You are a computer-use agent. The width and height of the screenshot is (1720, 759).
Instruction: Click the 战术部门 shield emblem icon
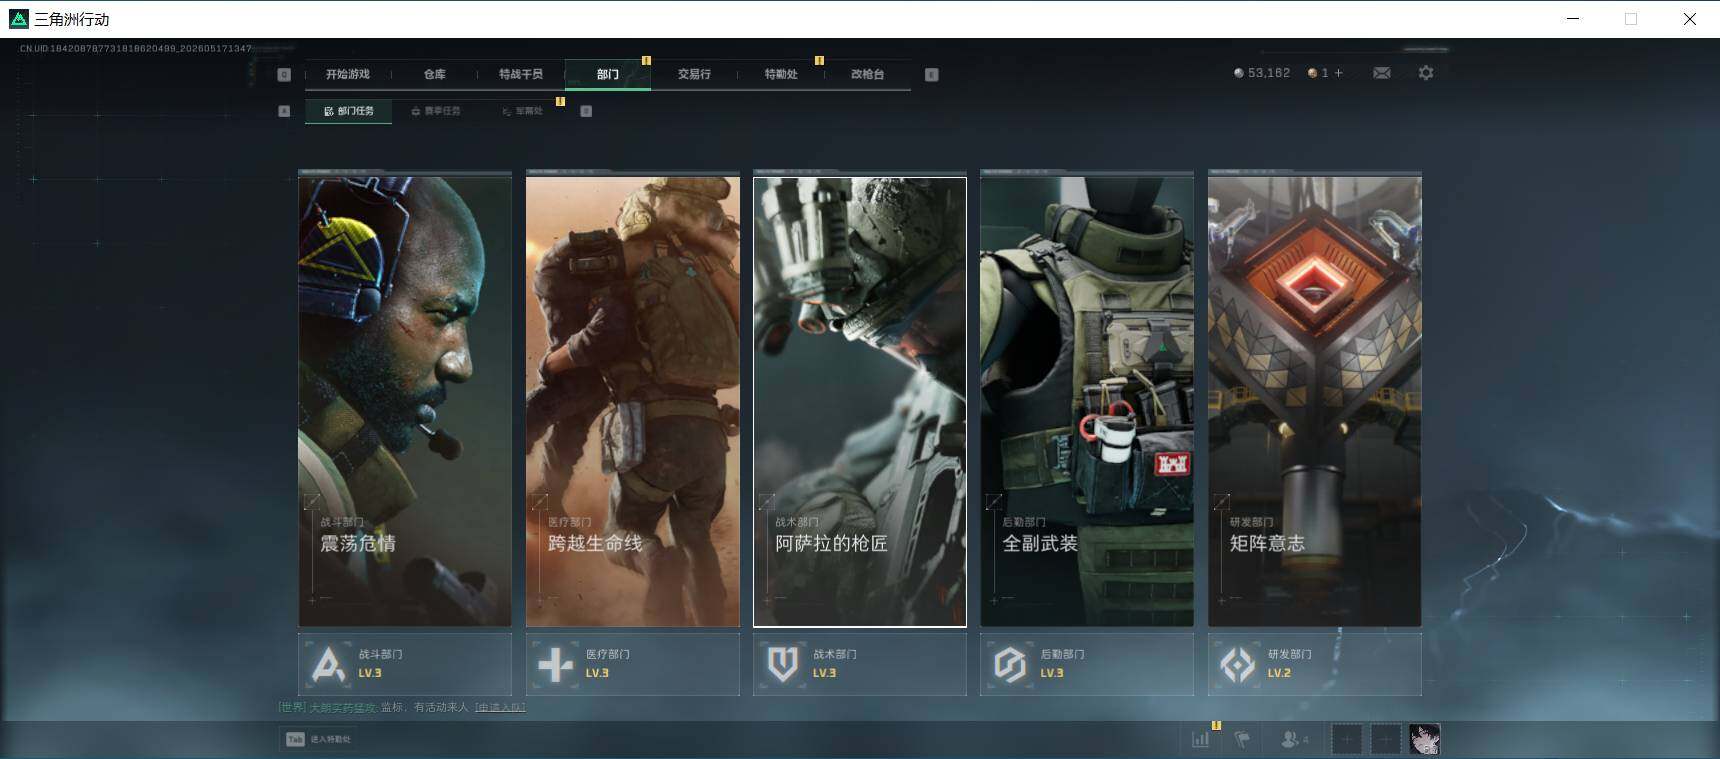(x=783, y=664)
